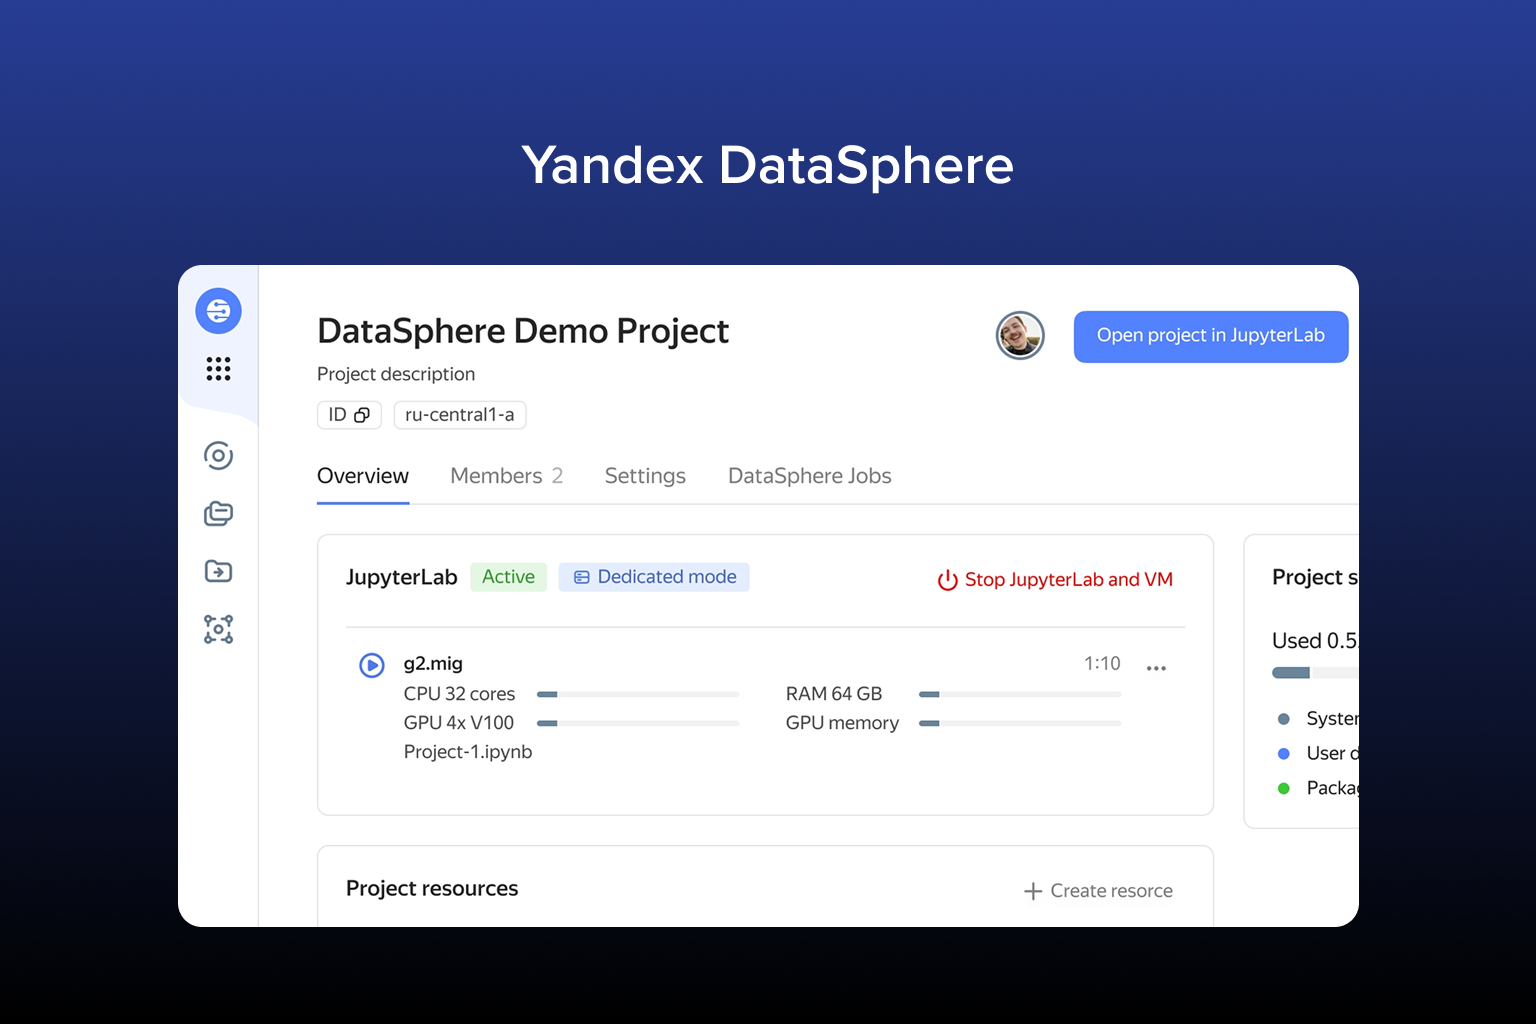Click the CPU 32 cores usage bar

[x=638, y=694]
